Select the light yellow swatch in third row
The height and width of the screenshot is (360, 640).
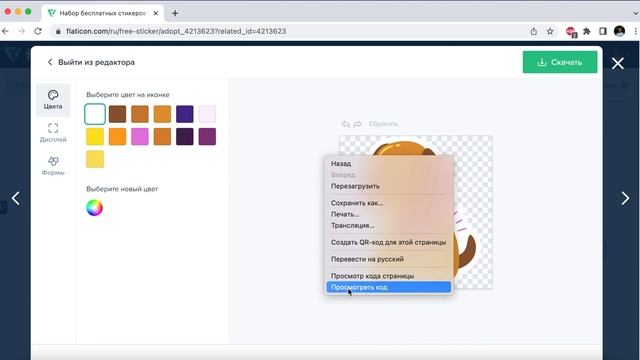point(95,159)
